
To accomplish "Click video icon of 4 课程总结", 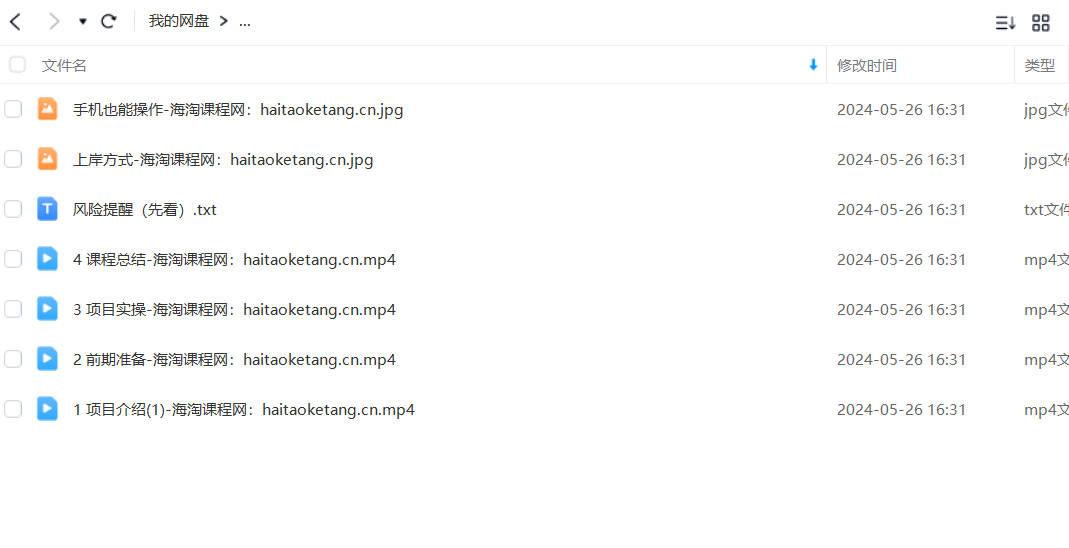I will pyautogui.click(x=47, y=259).
